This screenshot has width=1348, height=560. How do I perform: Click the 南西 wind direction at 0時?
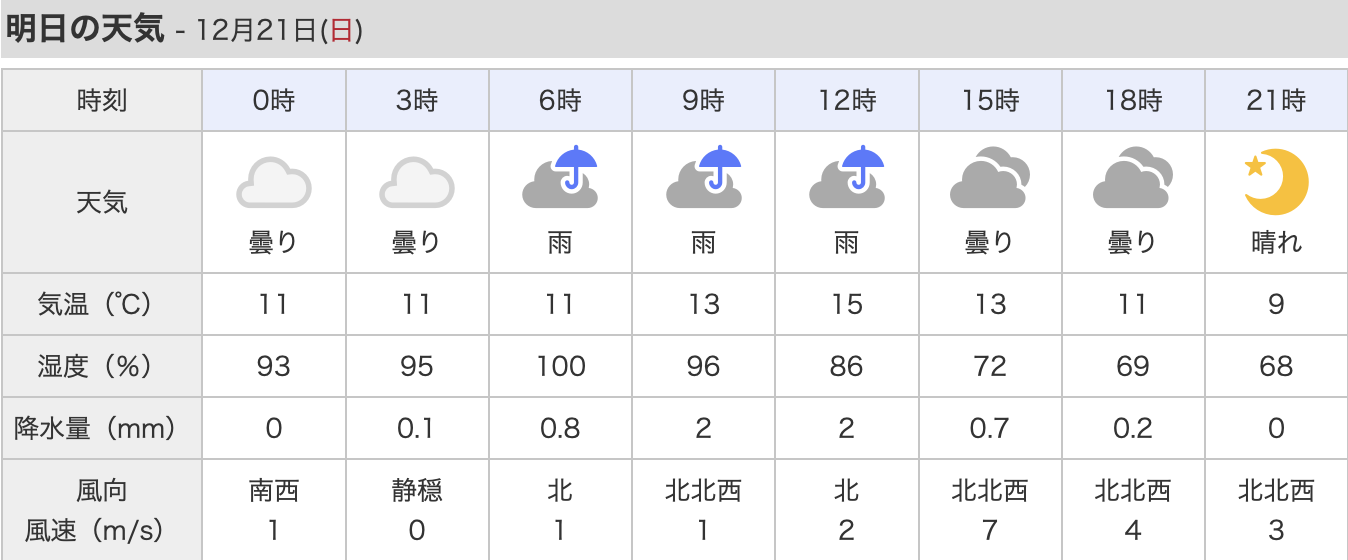click(x=274, y=491)
